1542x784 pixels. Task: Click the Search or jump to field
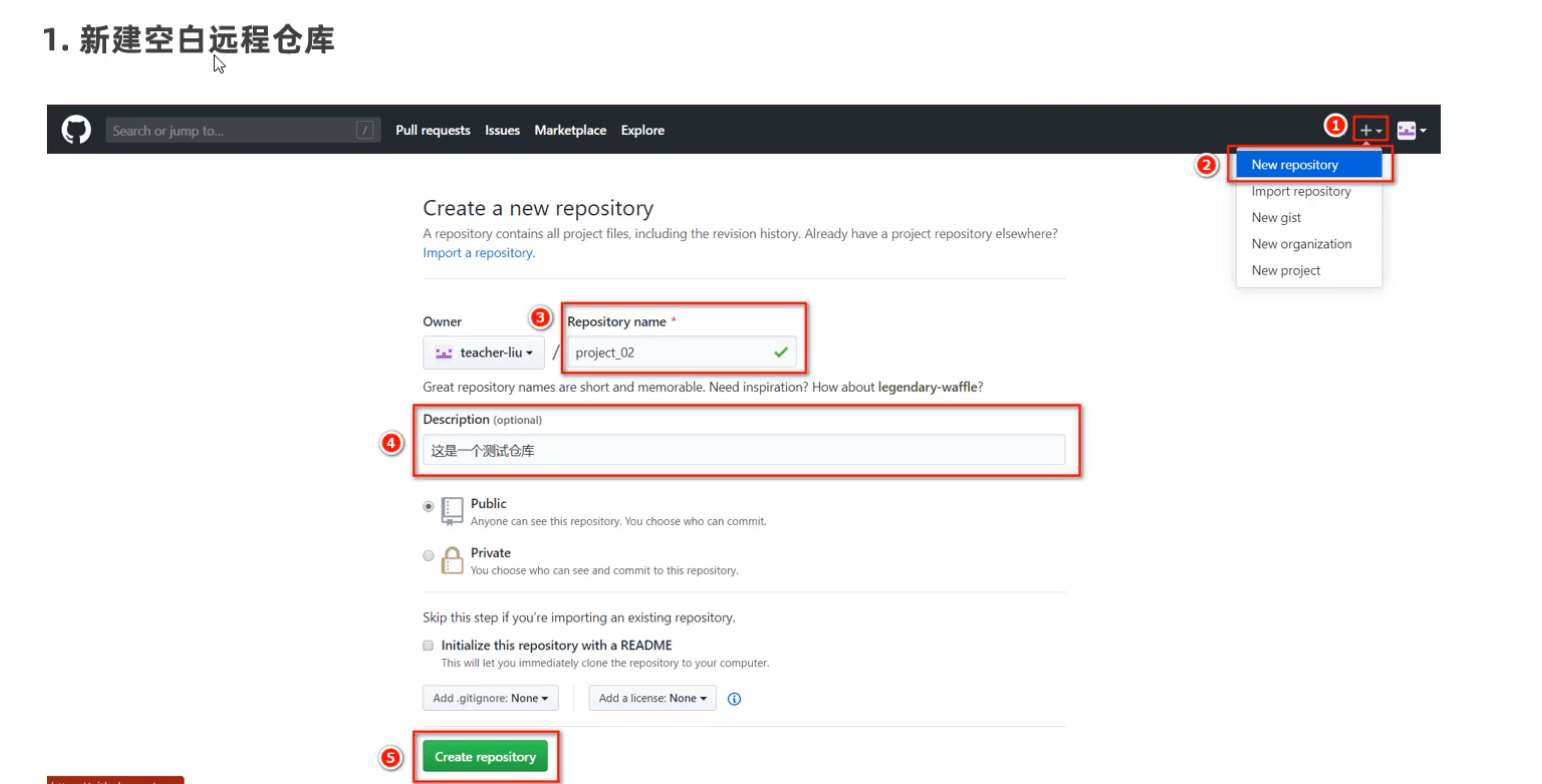(x=243, y=130)
